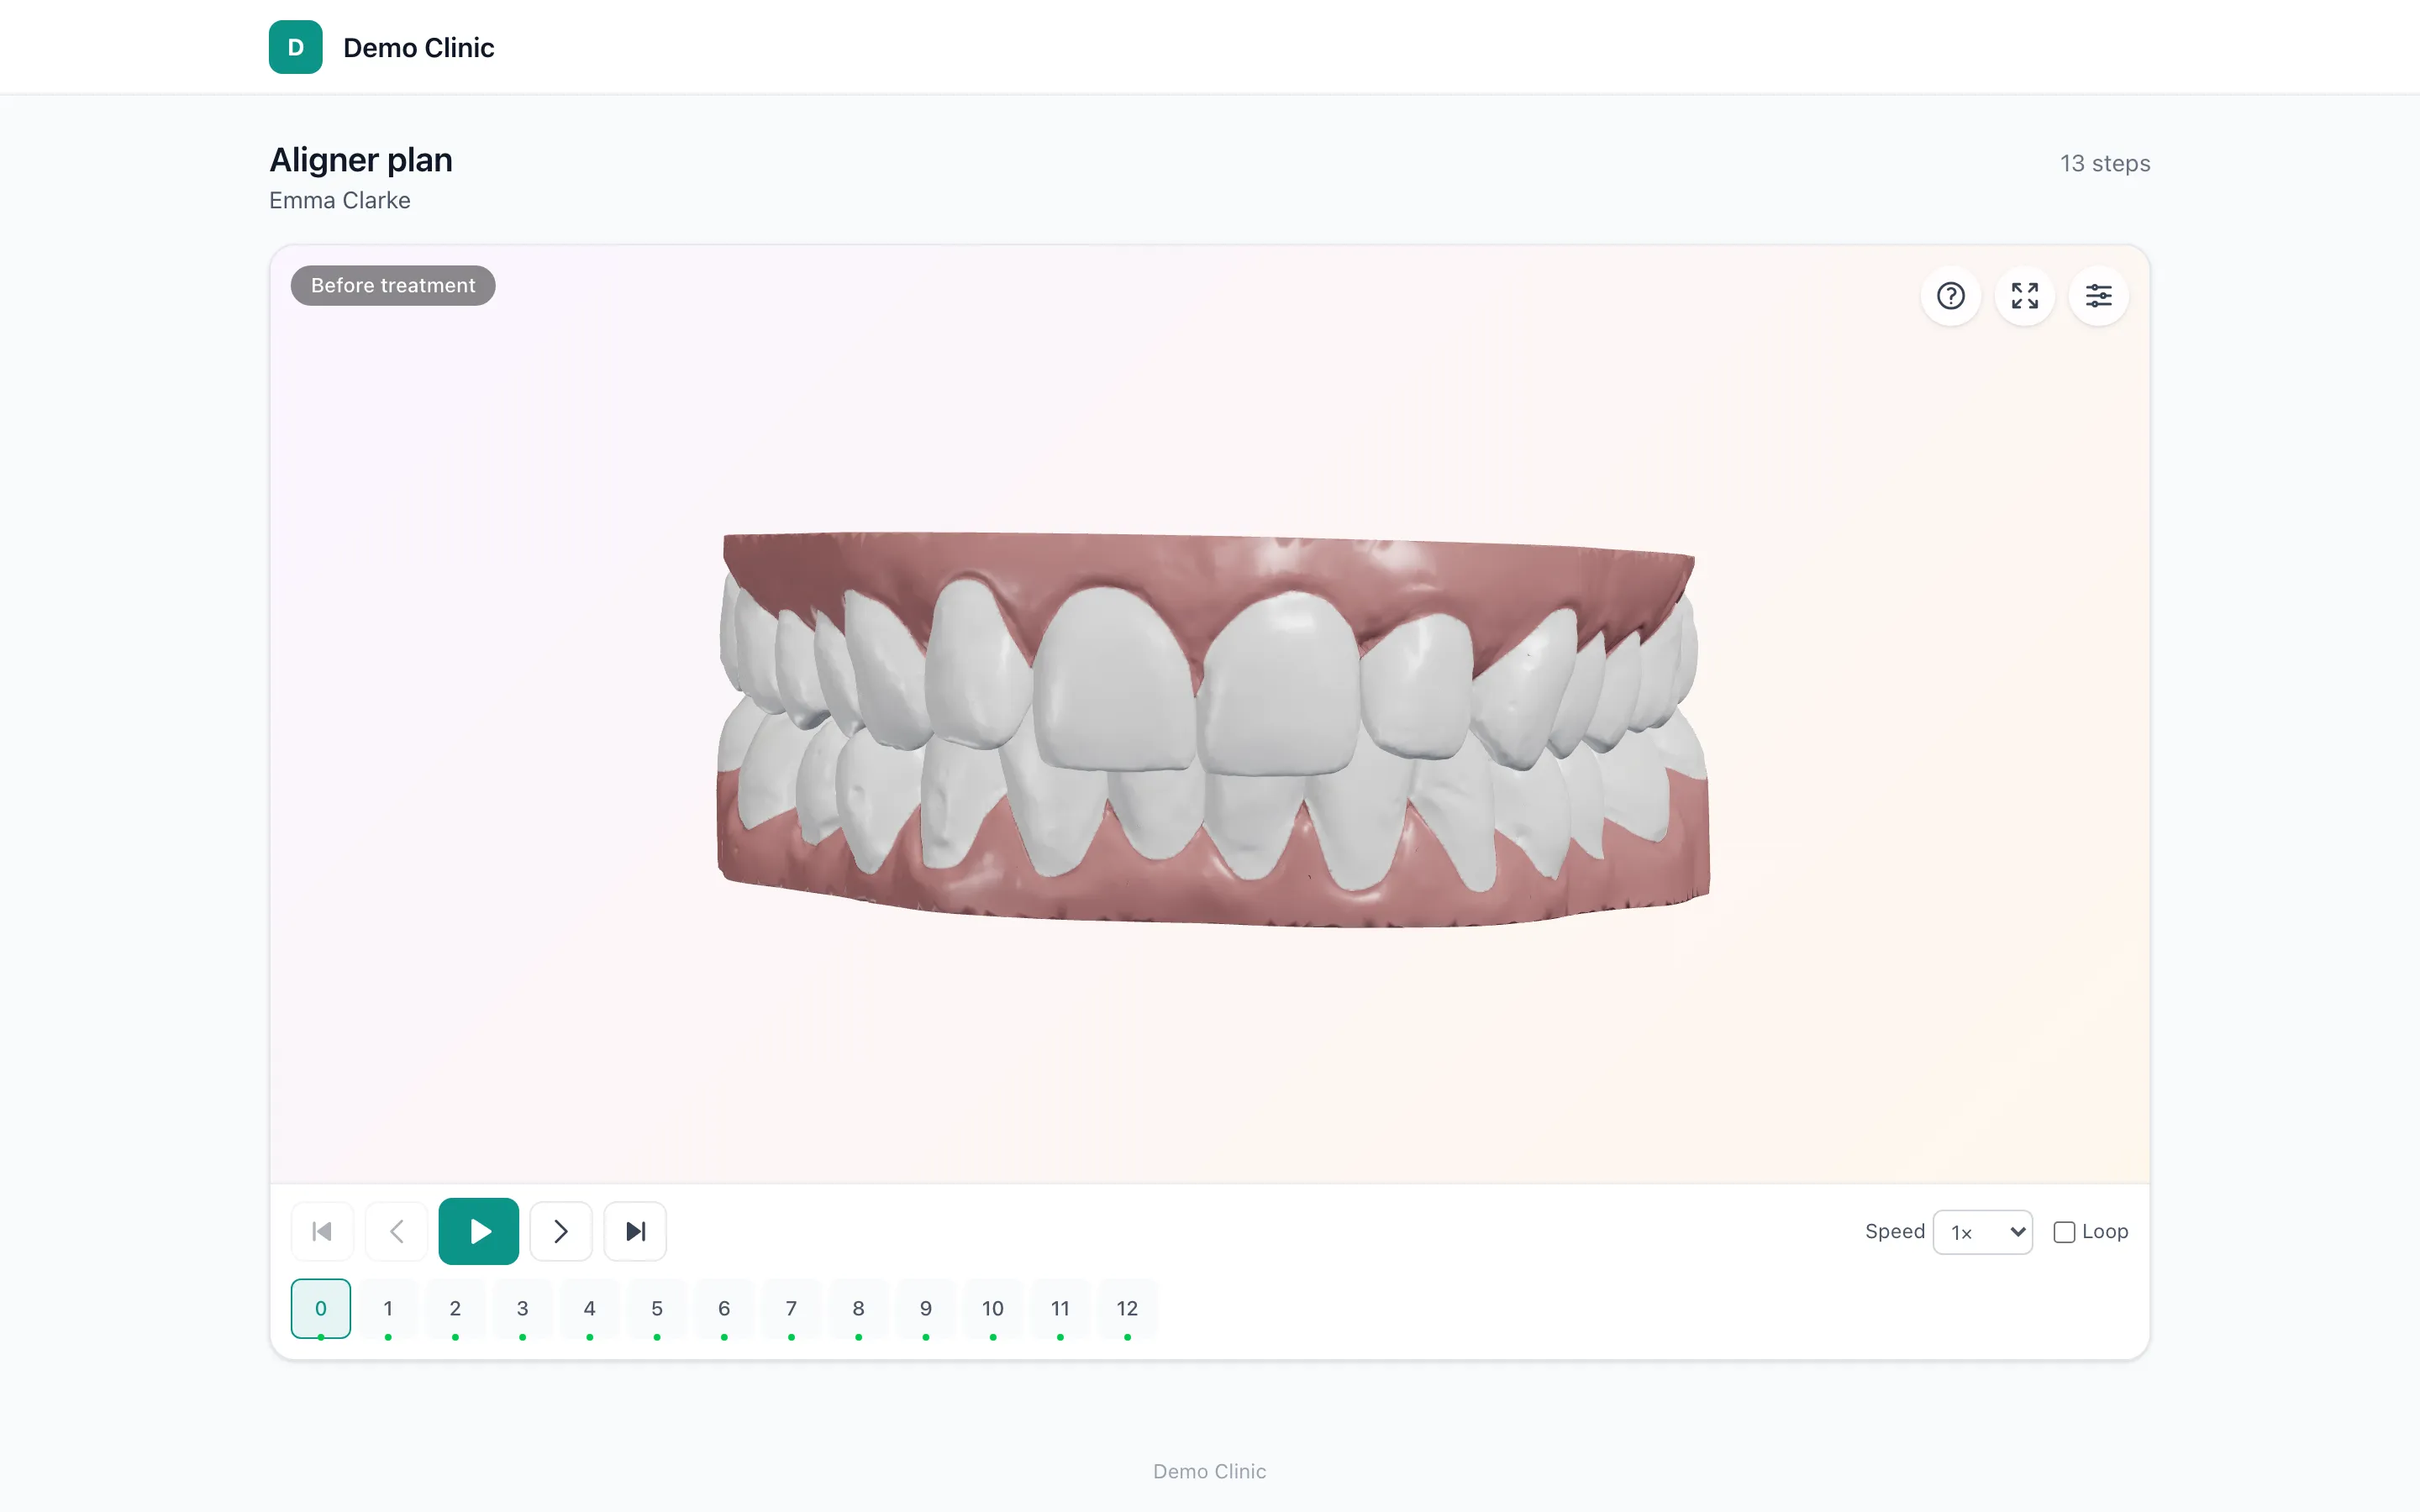Start animation with the green play button

pyautogui.click(x=478, y=1231)
